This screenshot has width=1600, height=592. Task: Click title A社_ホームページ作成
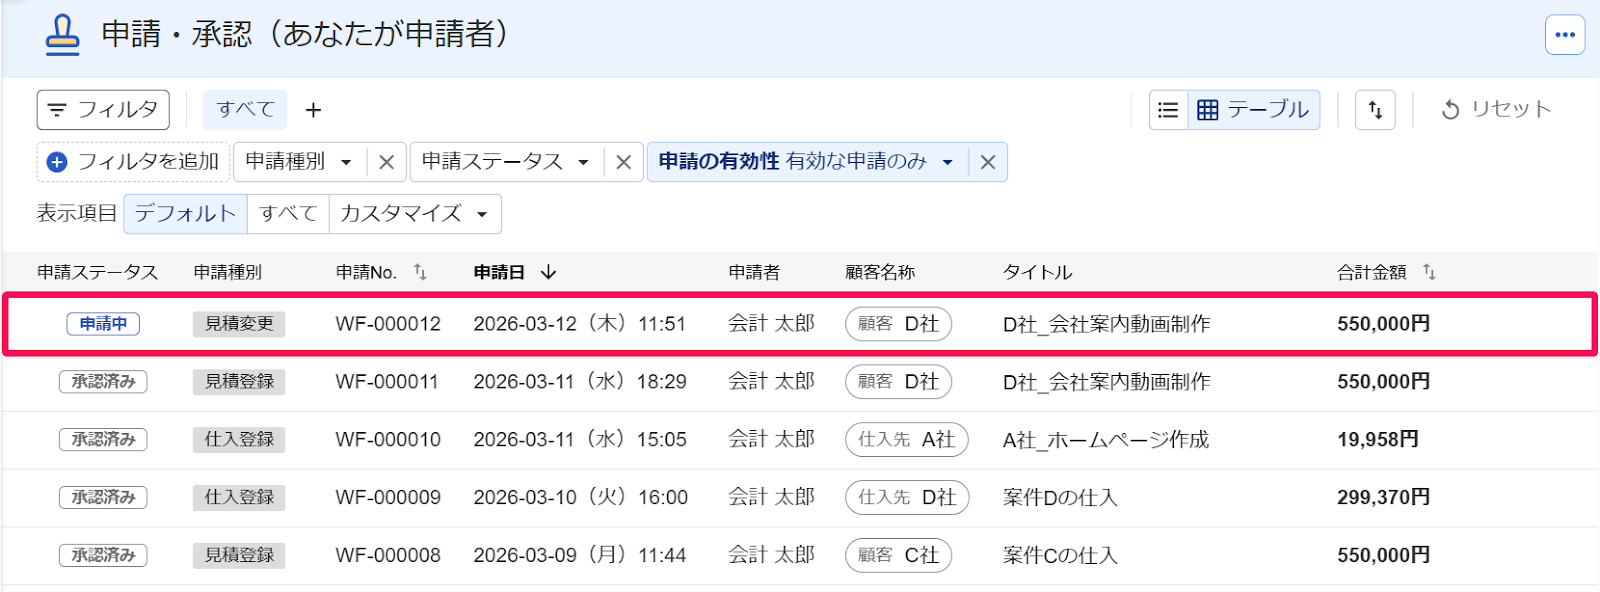(x=1106, y=440)
